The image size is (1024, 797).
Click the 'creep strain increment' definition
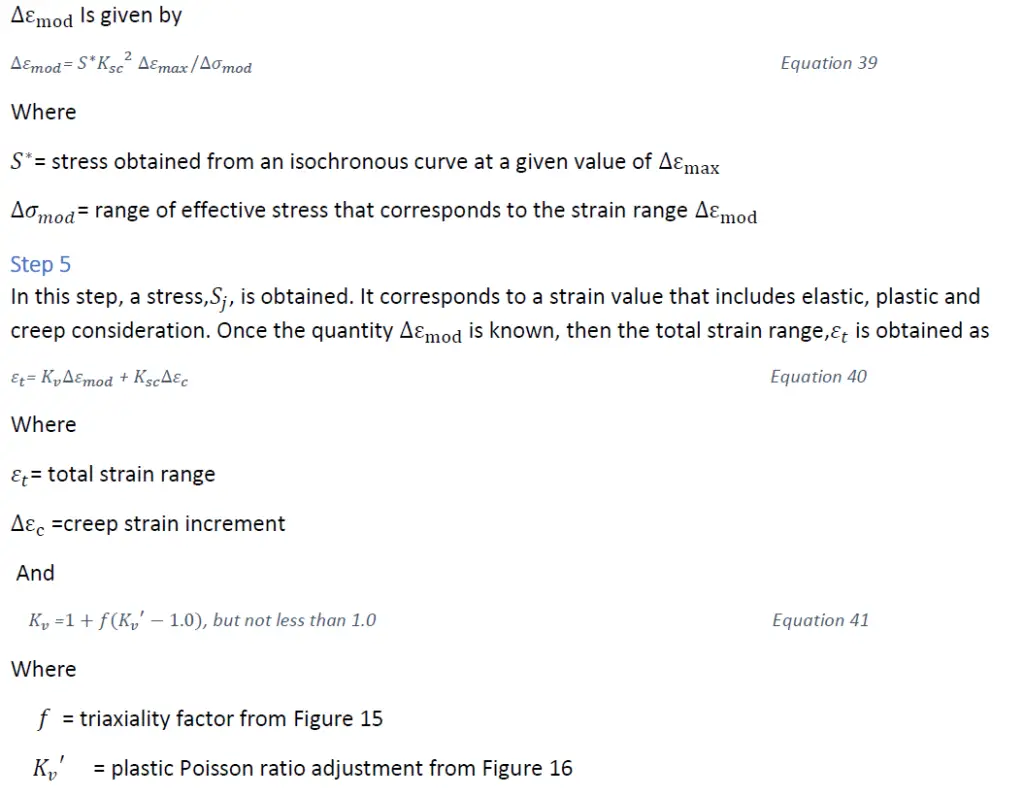coord(148,525)
